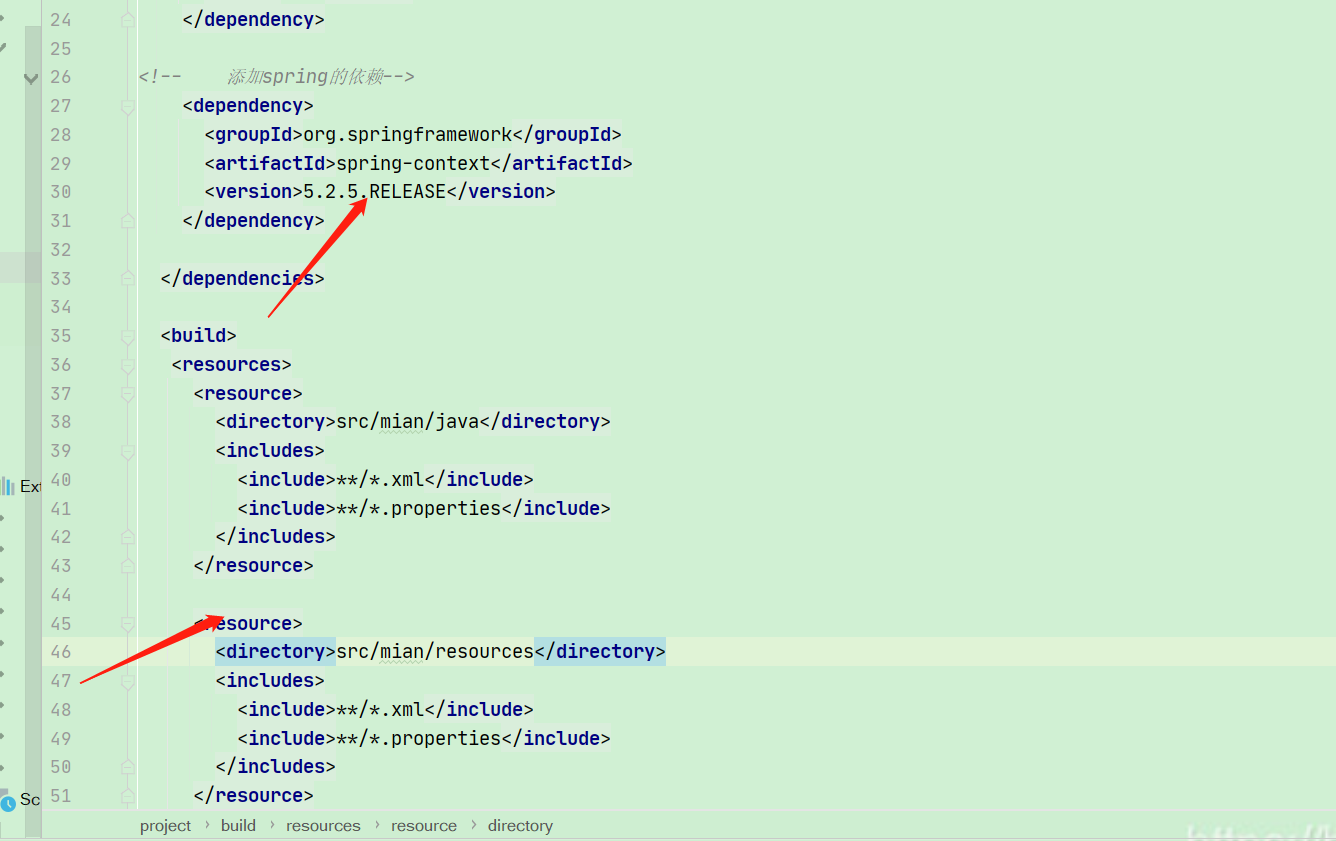
Task: Select the resources breadcrumb
Action: (x=323, y=826)
